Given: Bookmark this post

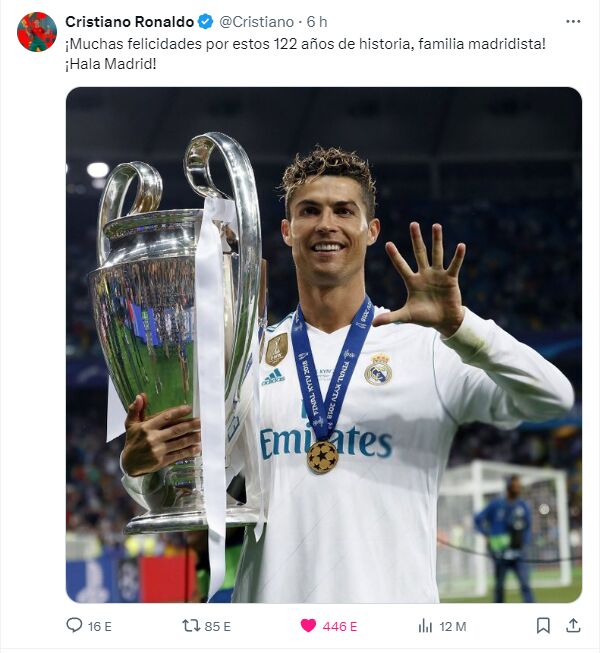Looking at the screenshot, I should click(543, 626).
